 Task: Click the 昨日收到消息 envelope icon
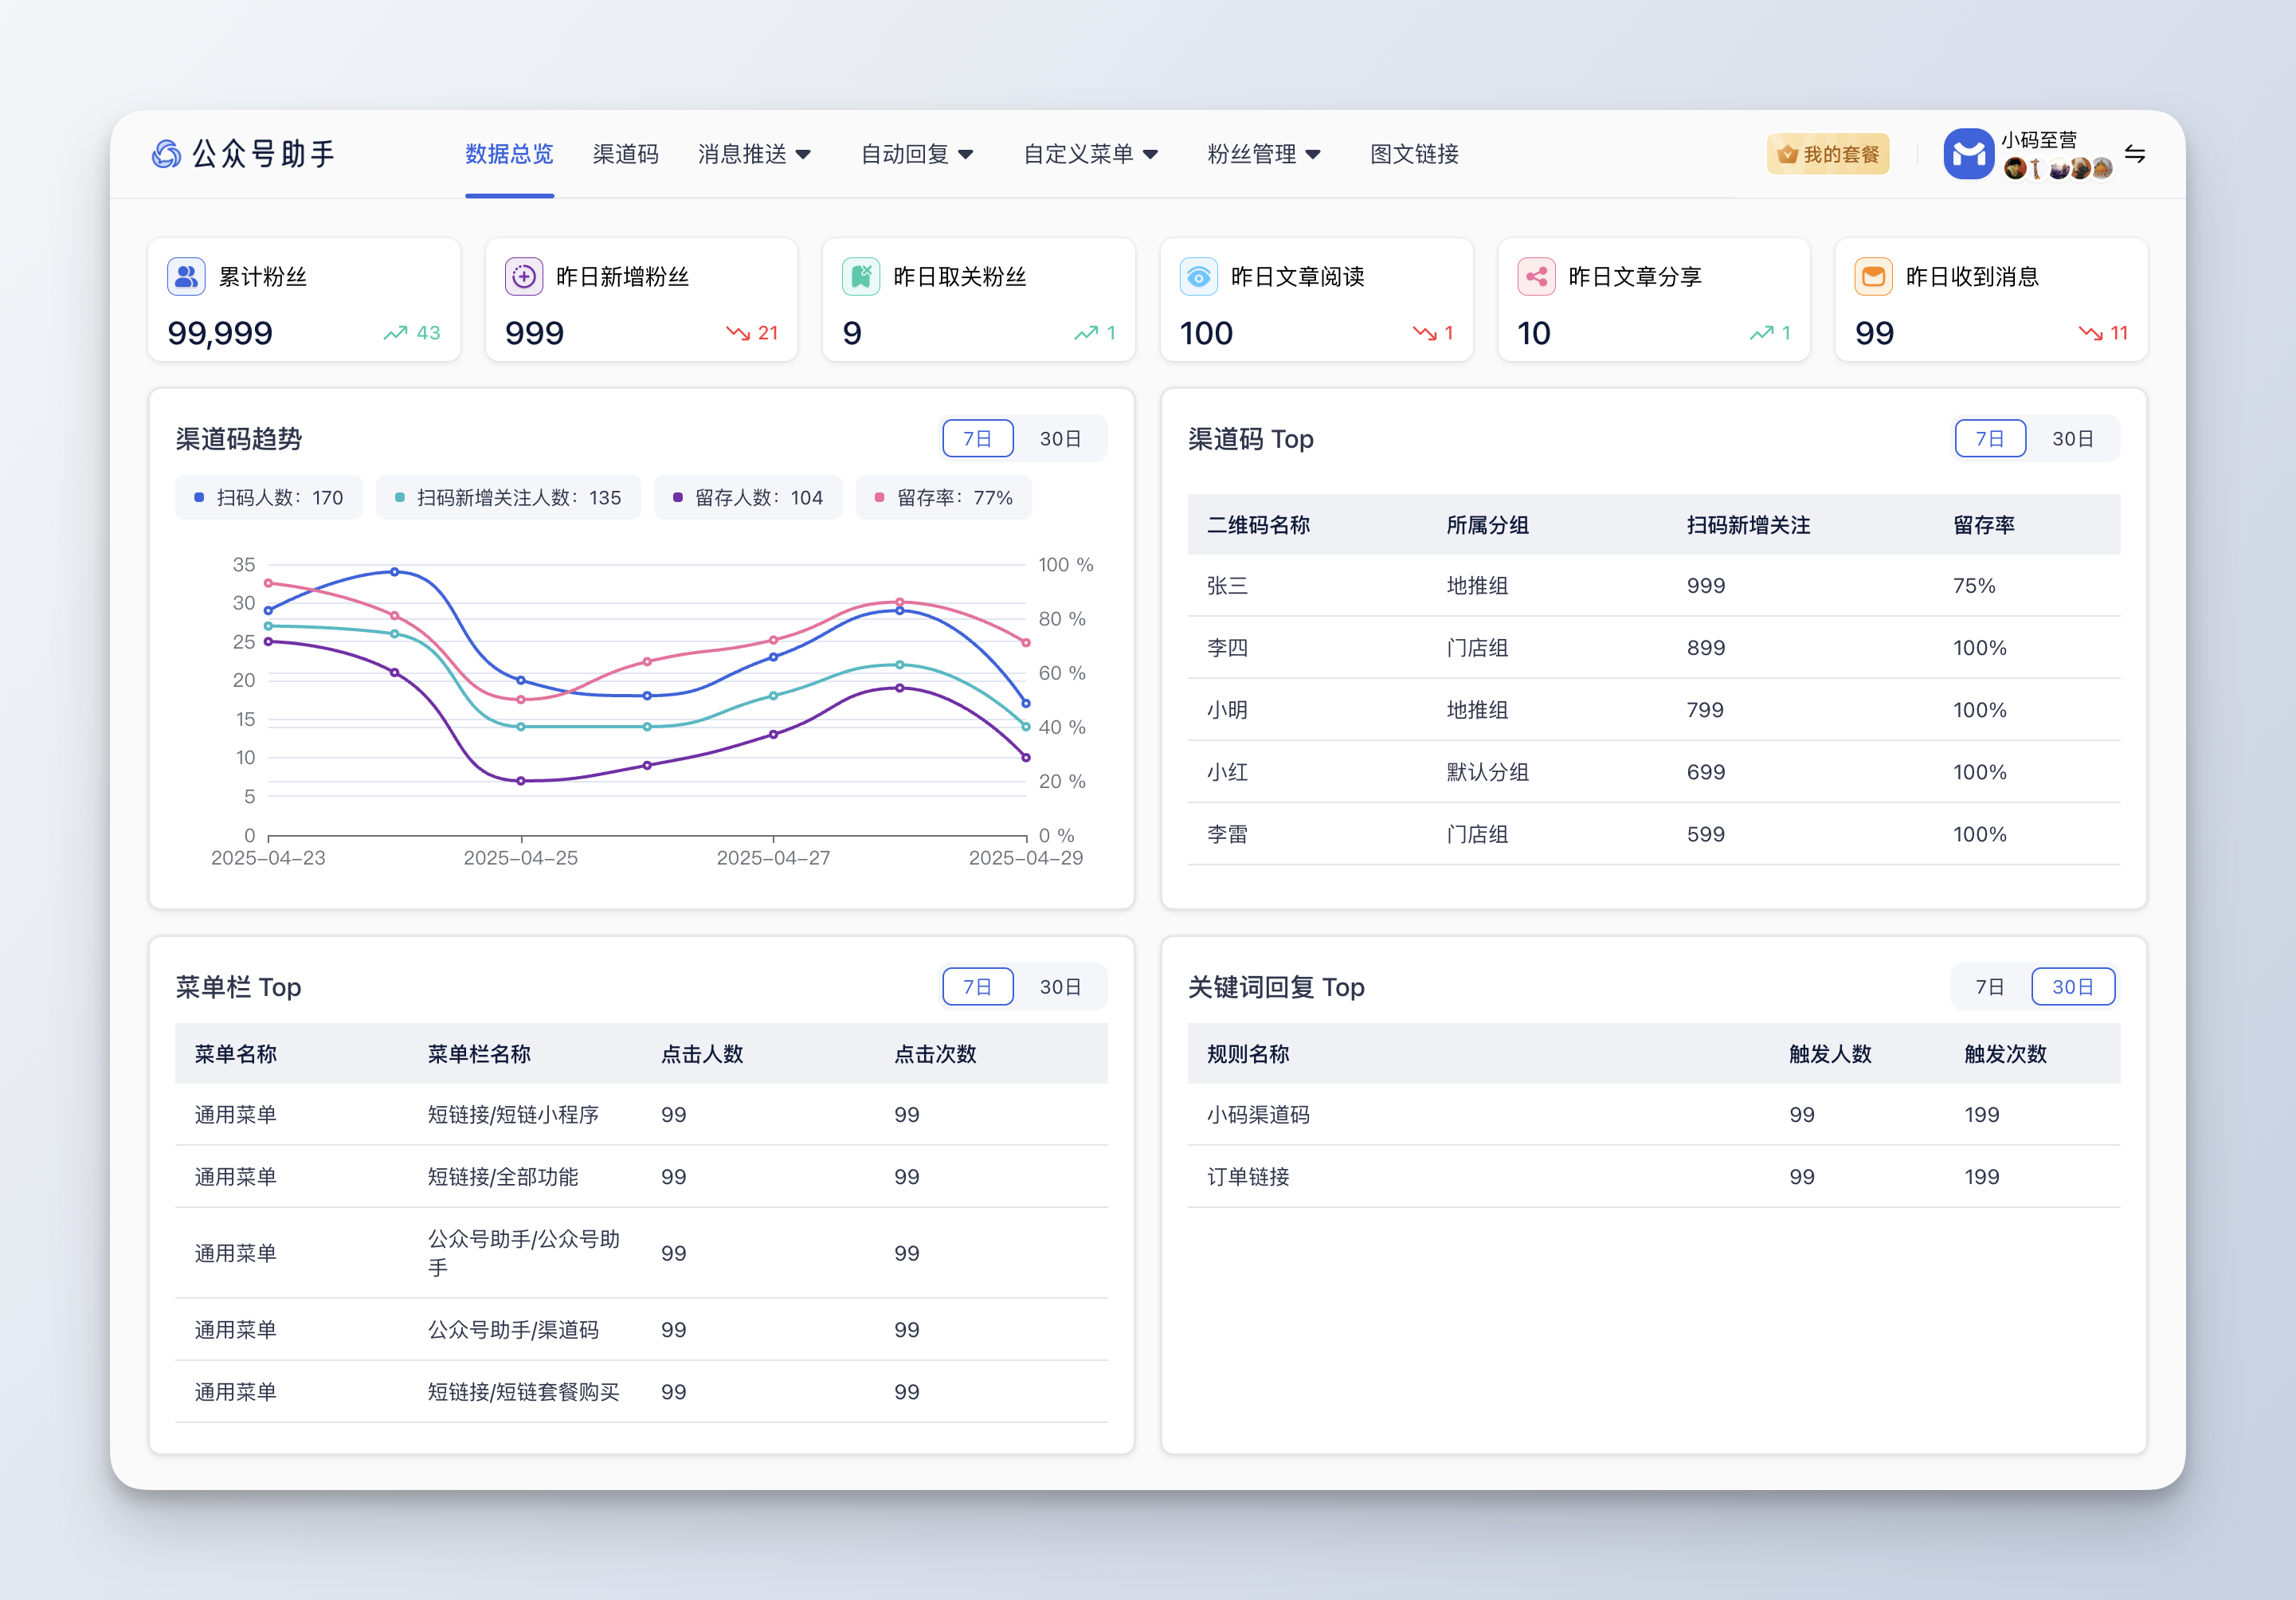coord(1873,276)
